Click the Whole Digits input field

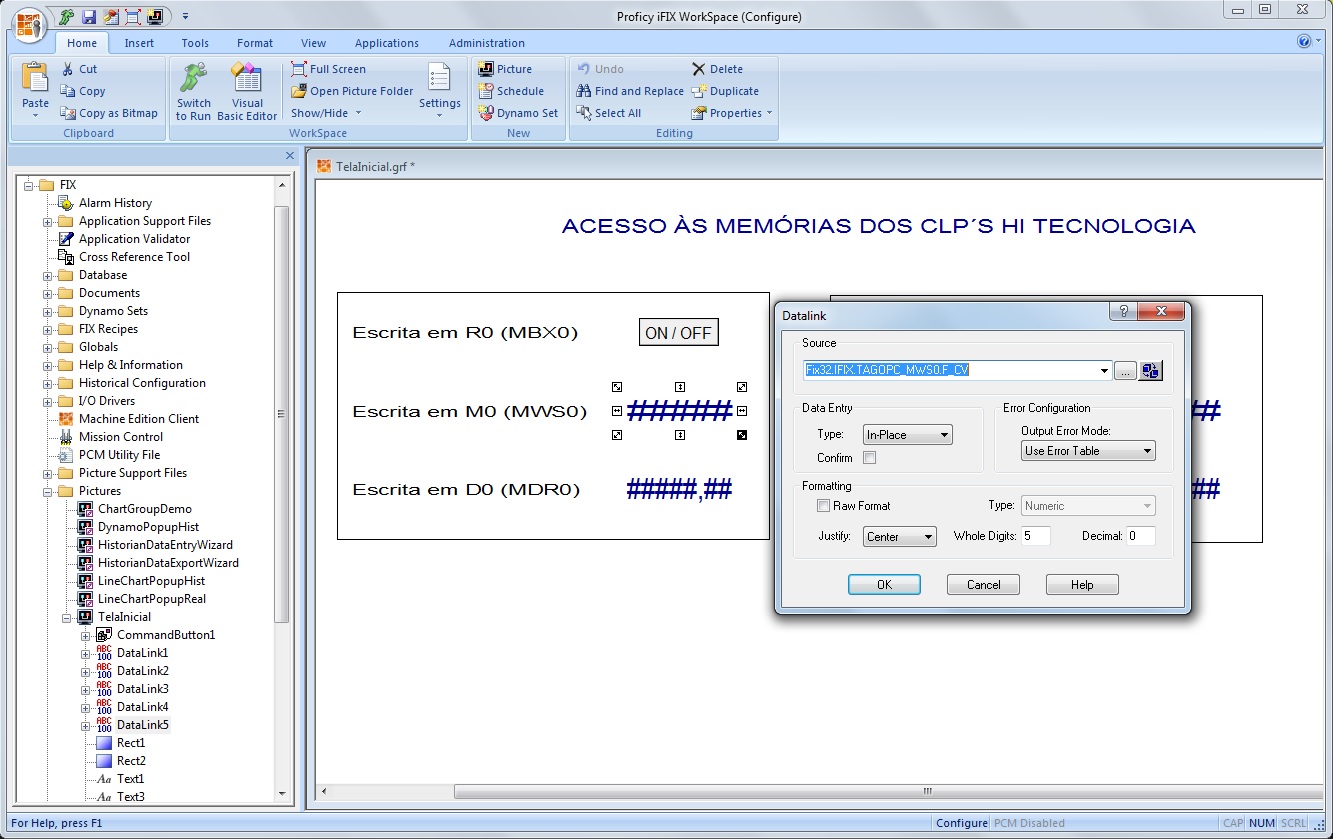tap(1035, 536)
